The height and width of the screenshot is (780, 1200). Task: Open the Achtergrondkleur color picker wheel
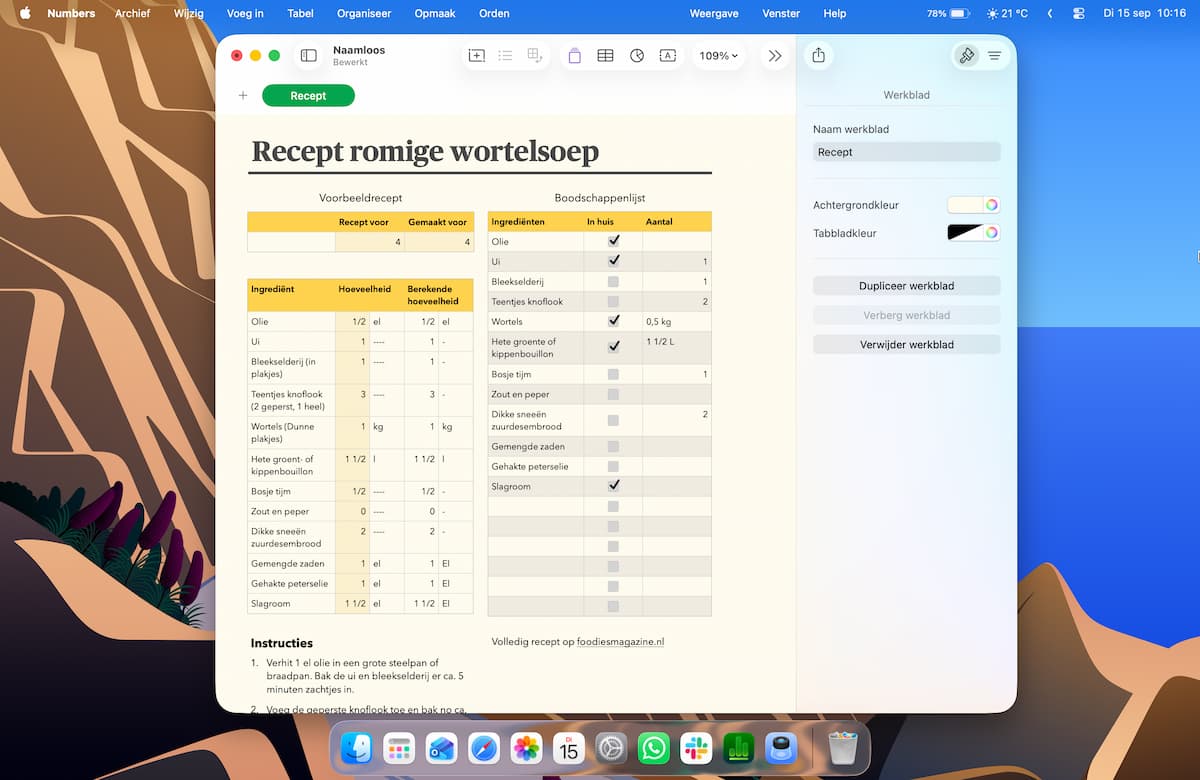991,205
